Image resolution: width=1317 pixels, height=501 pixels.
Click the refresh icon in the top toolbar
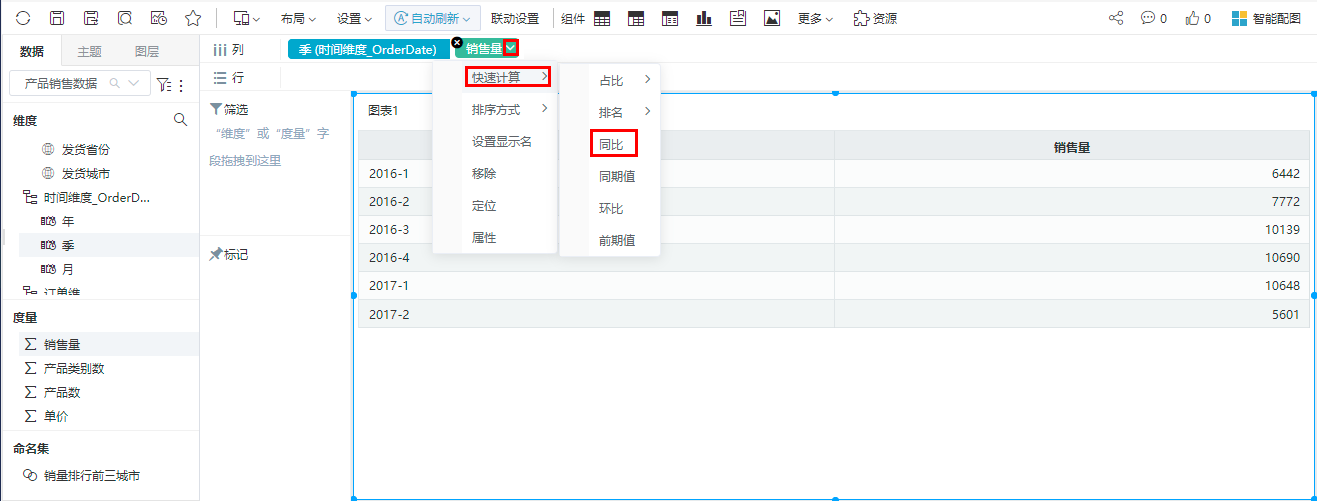point(23,18)
